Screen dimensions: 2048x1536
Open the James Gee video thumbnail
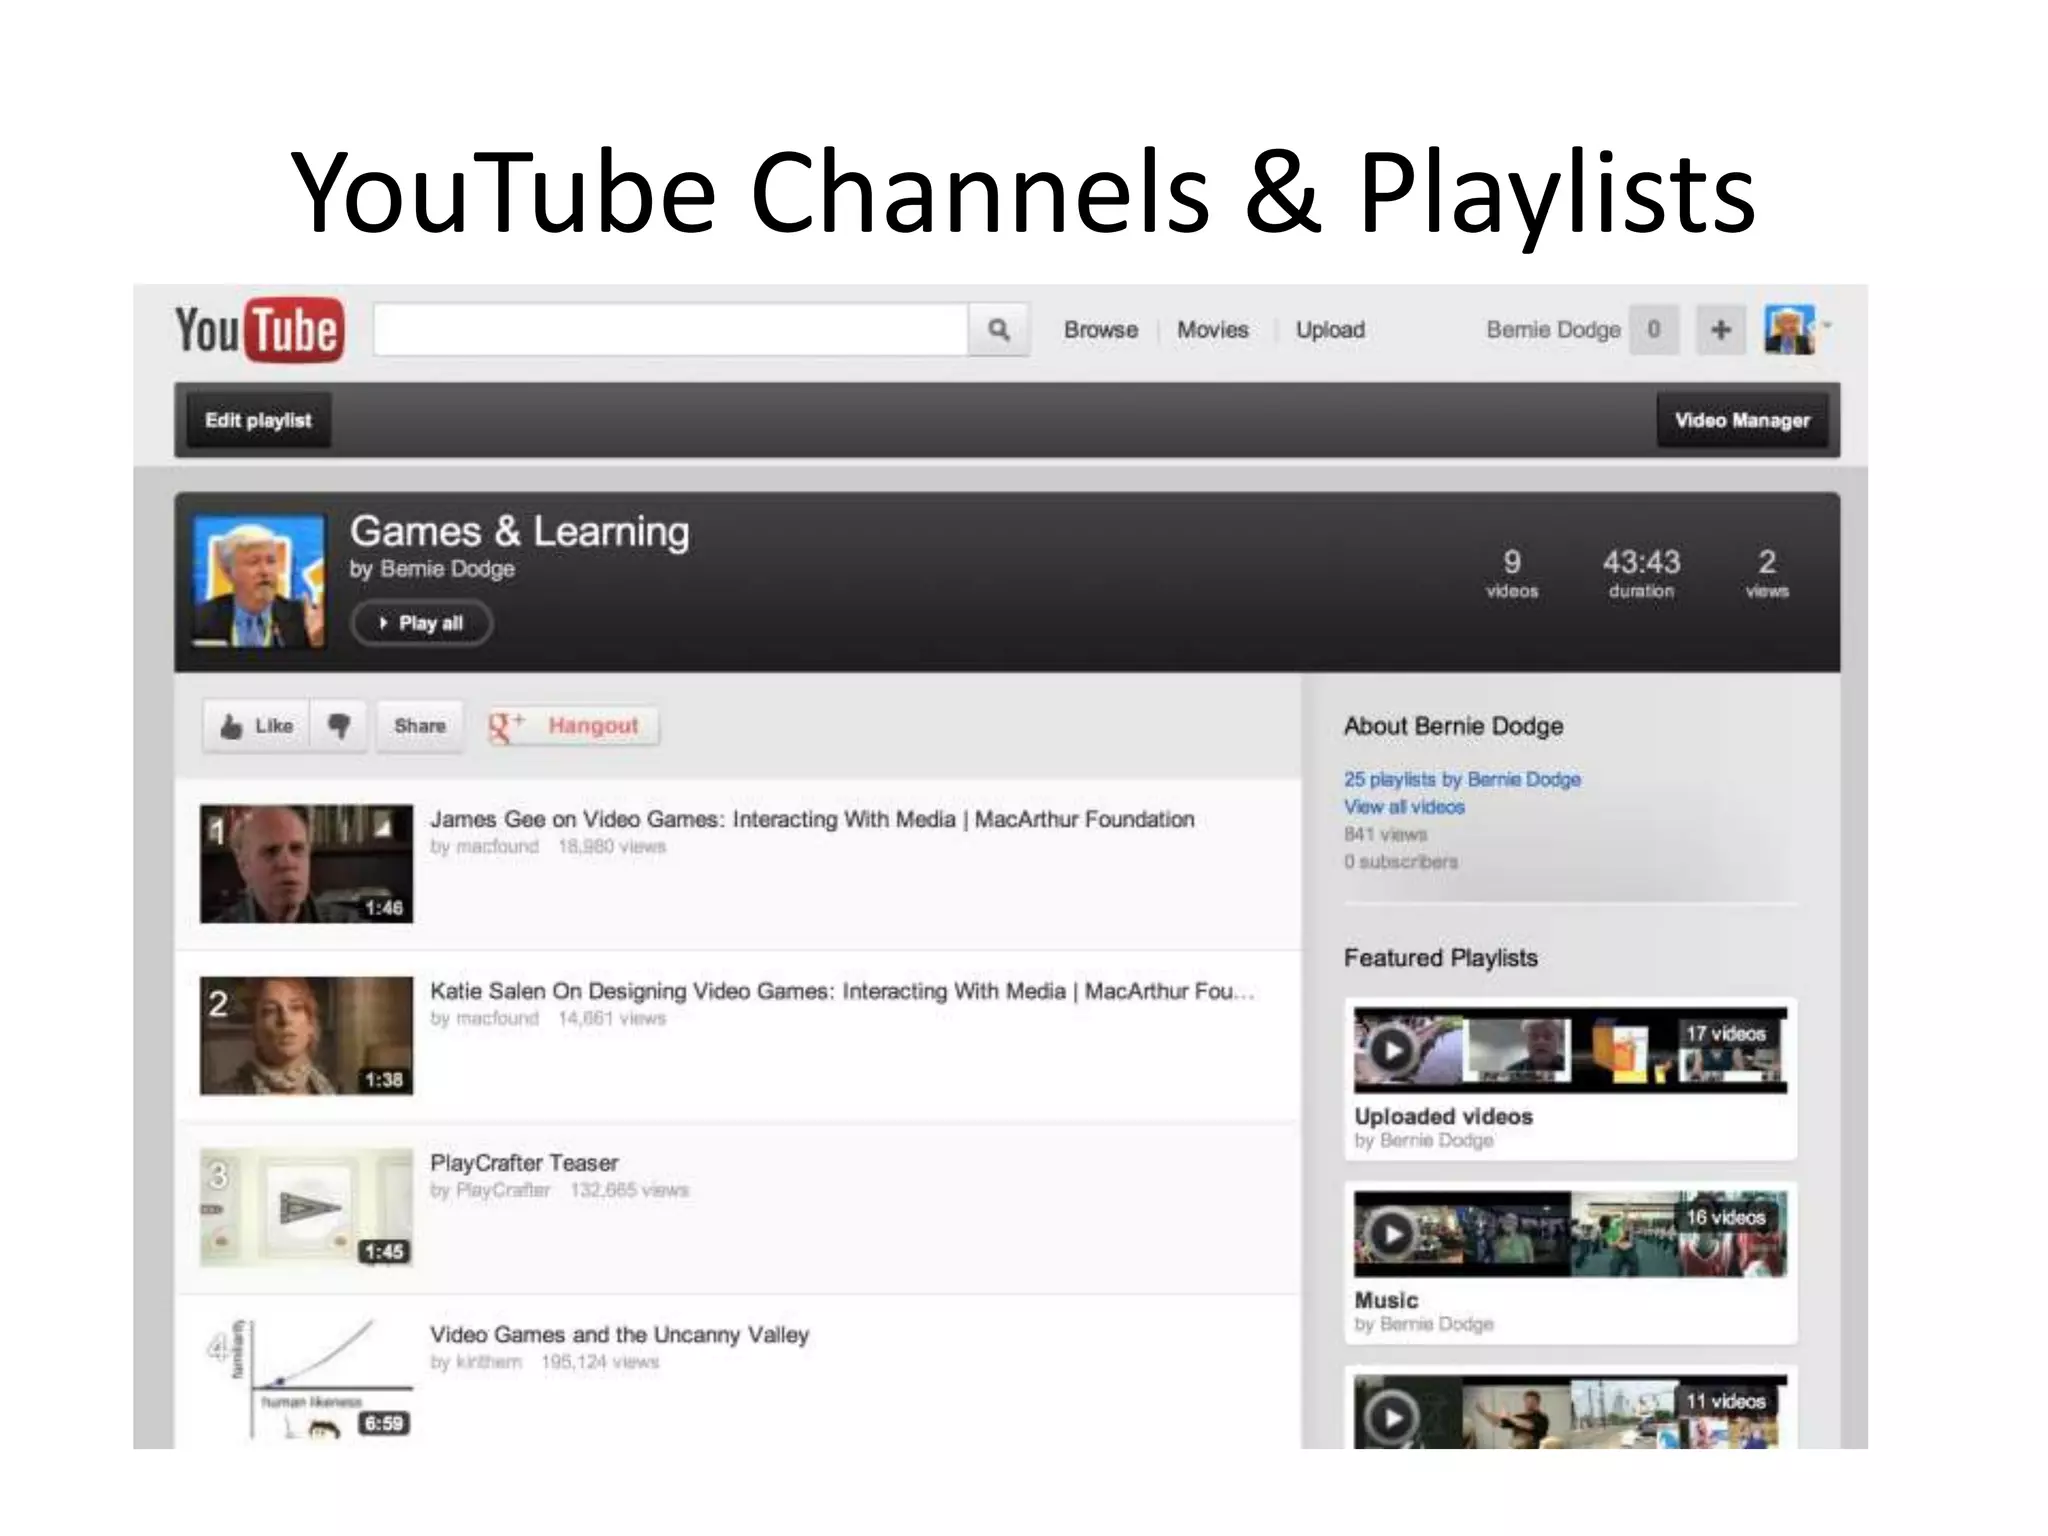[x=306, y=864]
